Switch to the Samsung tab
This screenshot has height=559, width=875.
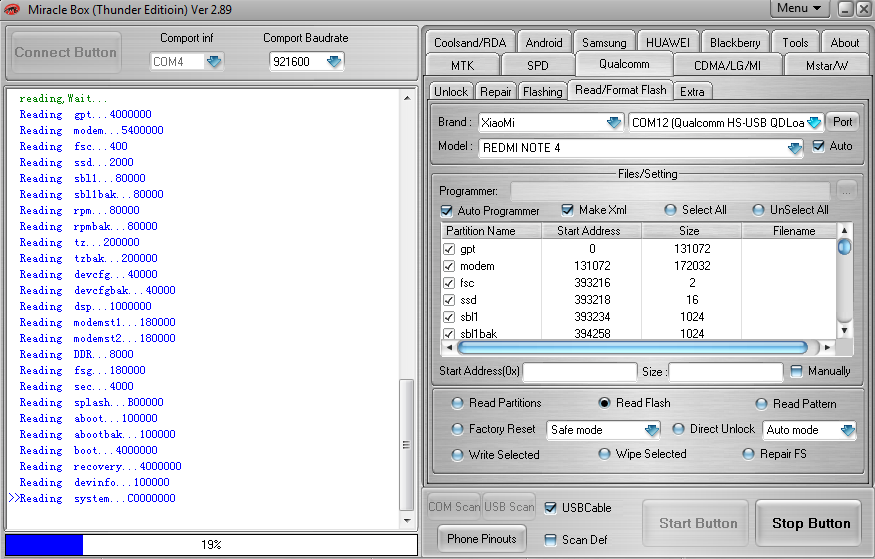604,42
